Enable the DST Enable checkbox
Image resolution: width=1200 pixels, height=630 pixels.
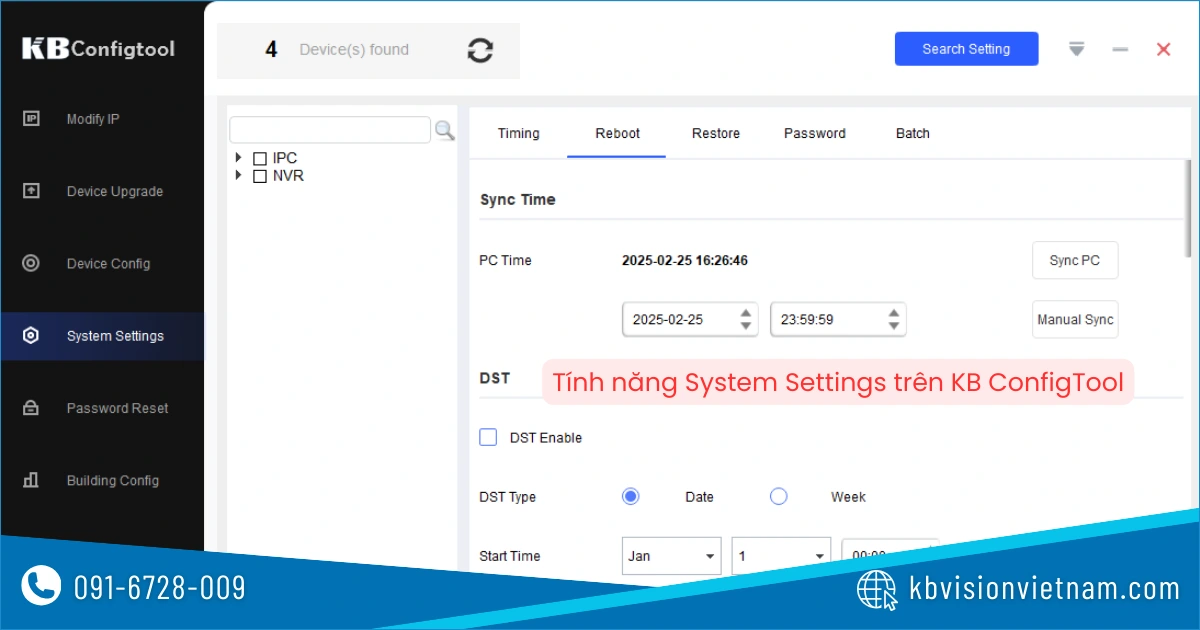(x=488, y=437)
